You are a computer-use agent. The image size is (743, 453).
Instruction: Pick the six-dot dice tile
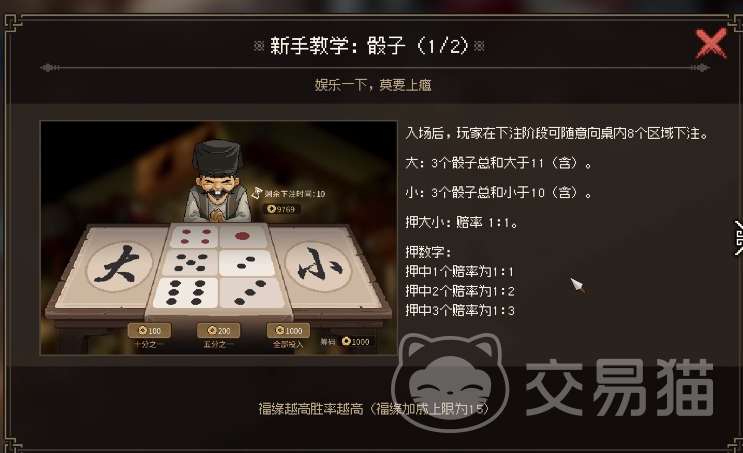click(186, 292)
